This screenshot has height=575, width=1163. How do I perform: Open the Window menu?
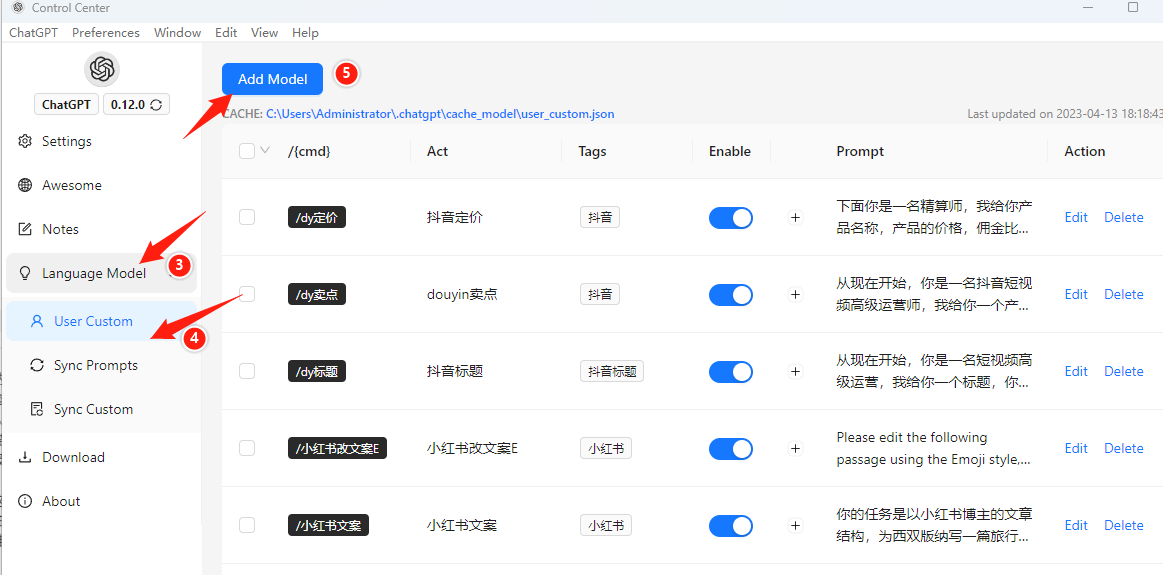point(177,33)
